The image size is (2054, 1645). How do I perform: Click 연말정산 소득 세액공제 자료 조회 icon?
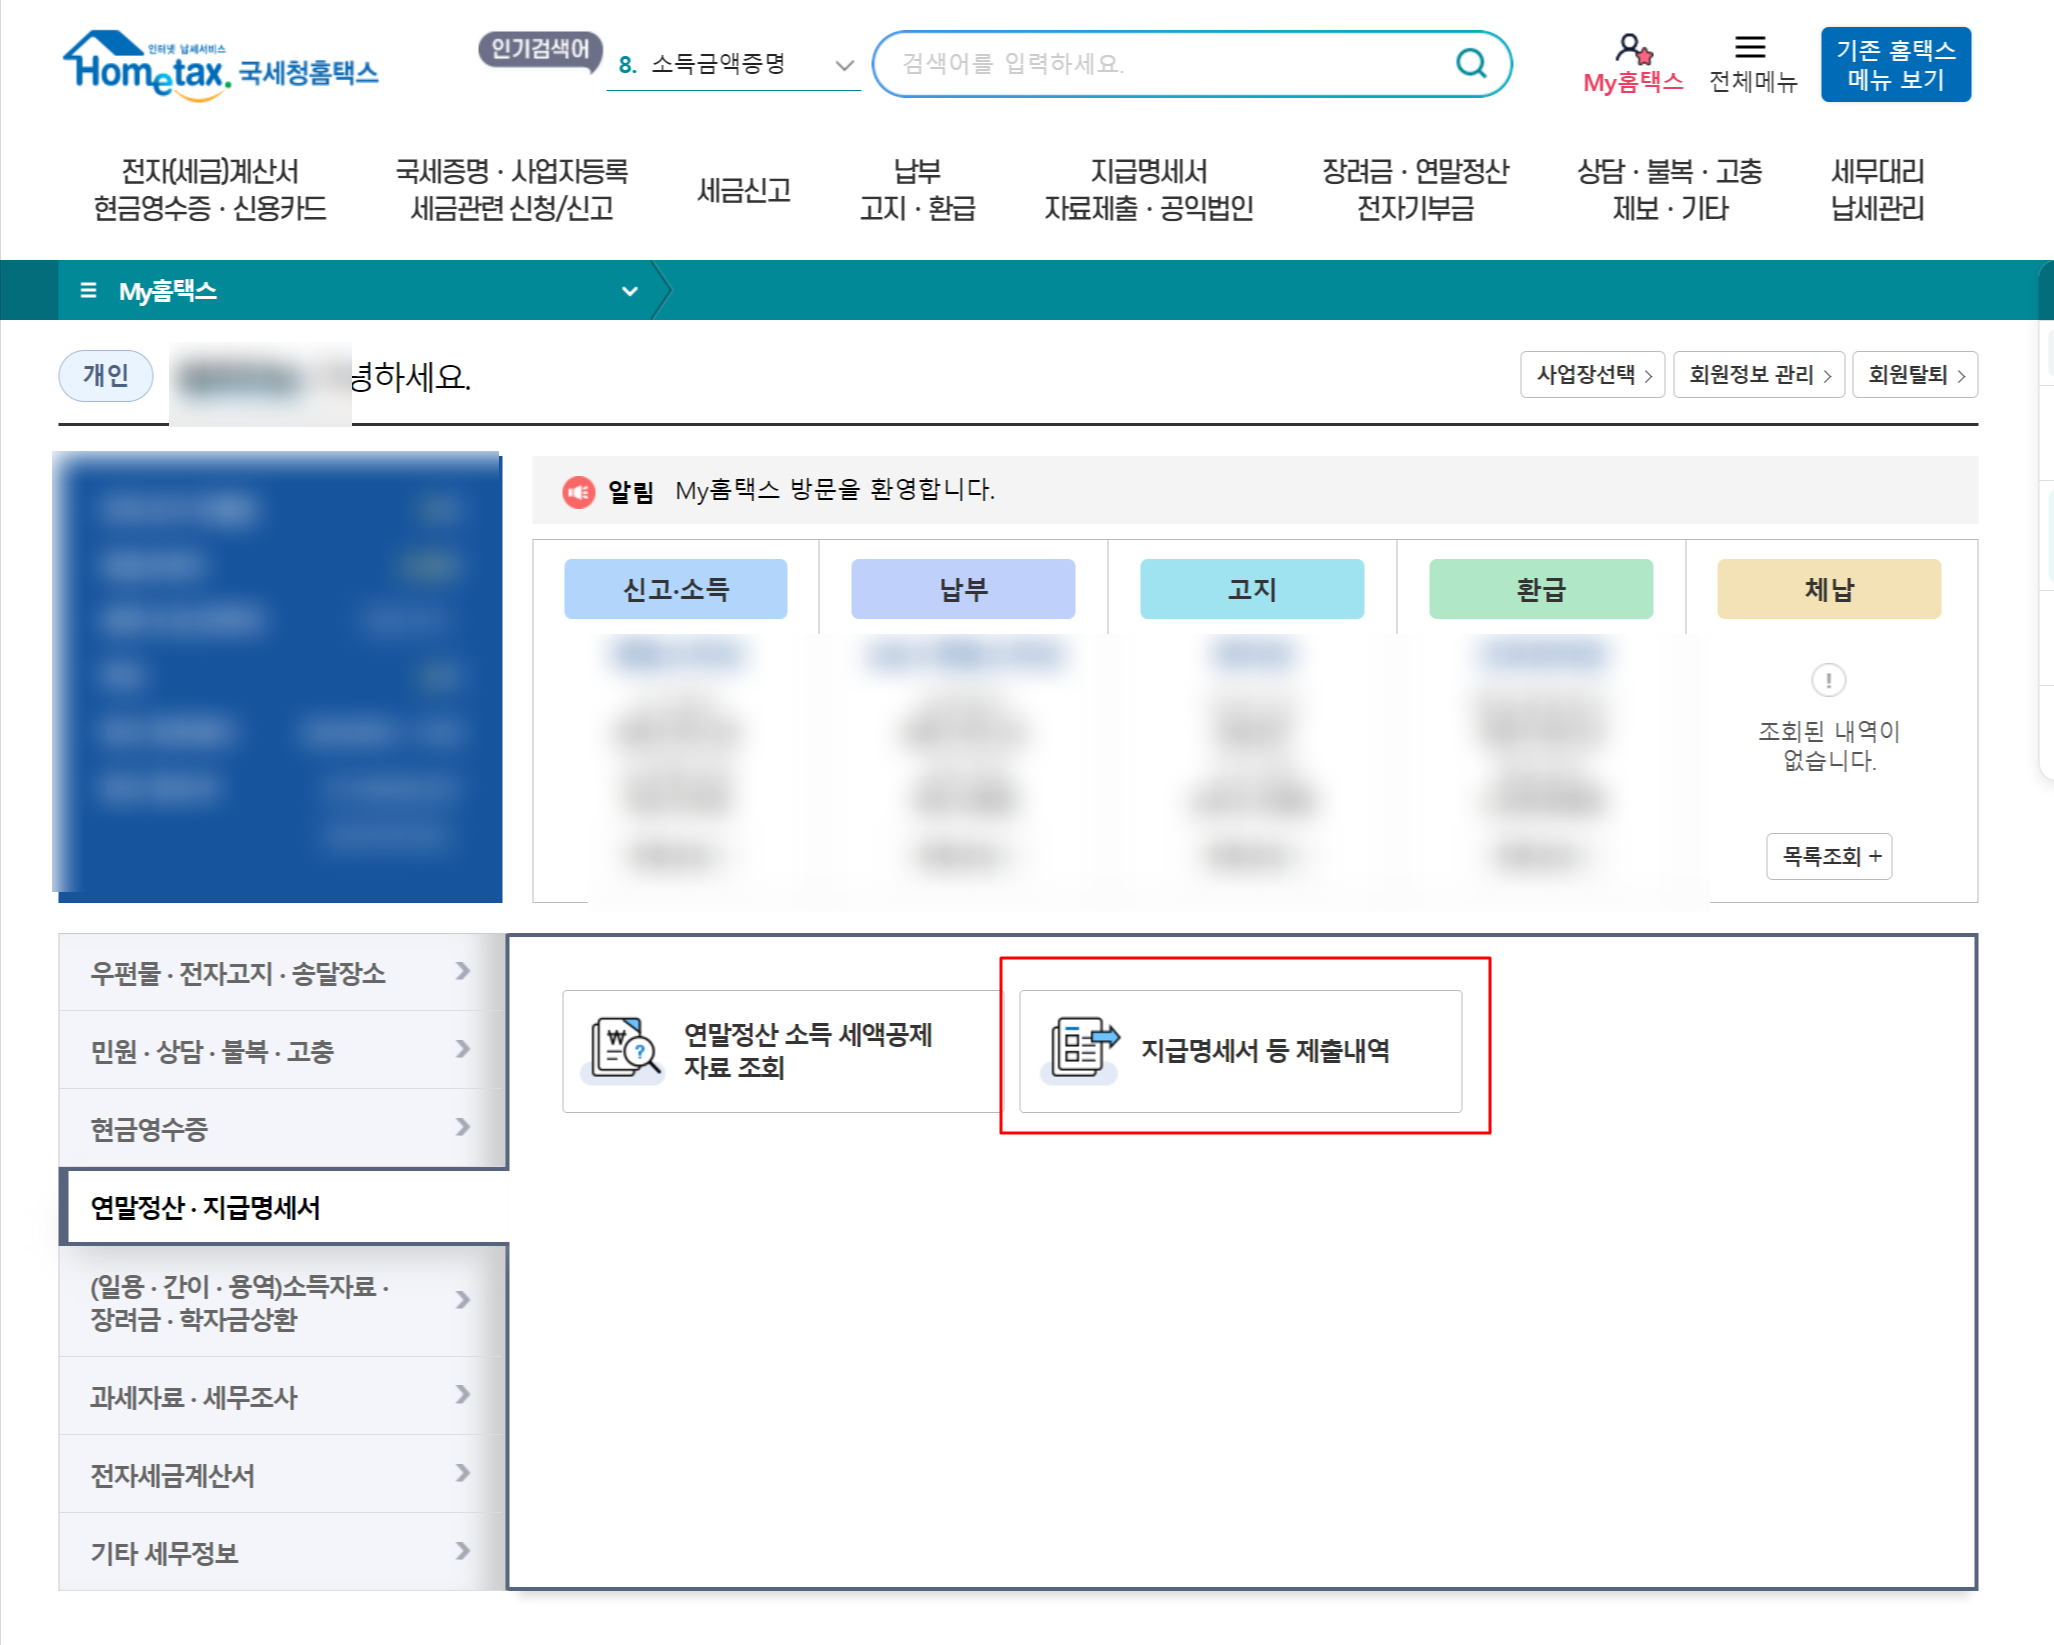(624, 1050)
